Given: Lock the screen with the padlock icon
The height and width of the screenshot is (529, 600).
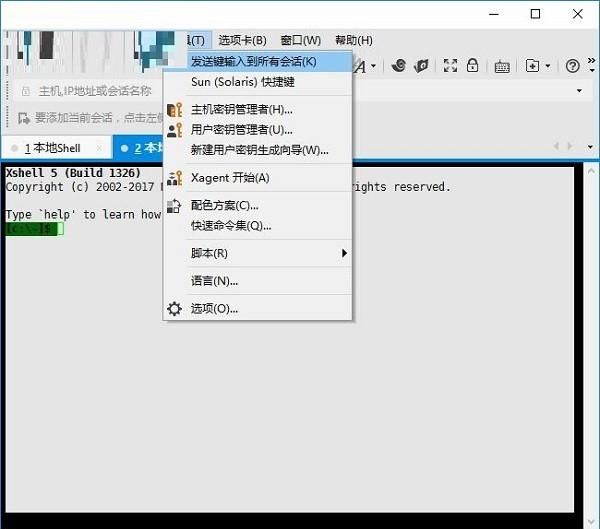Looking at the screenshot, I should [472, 65].
